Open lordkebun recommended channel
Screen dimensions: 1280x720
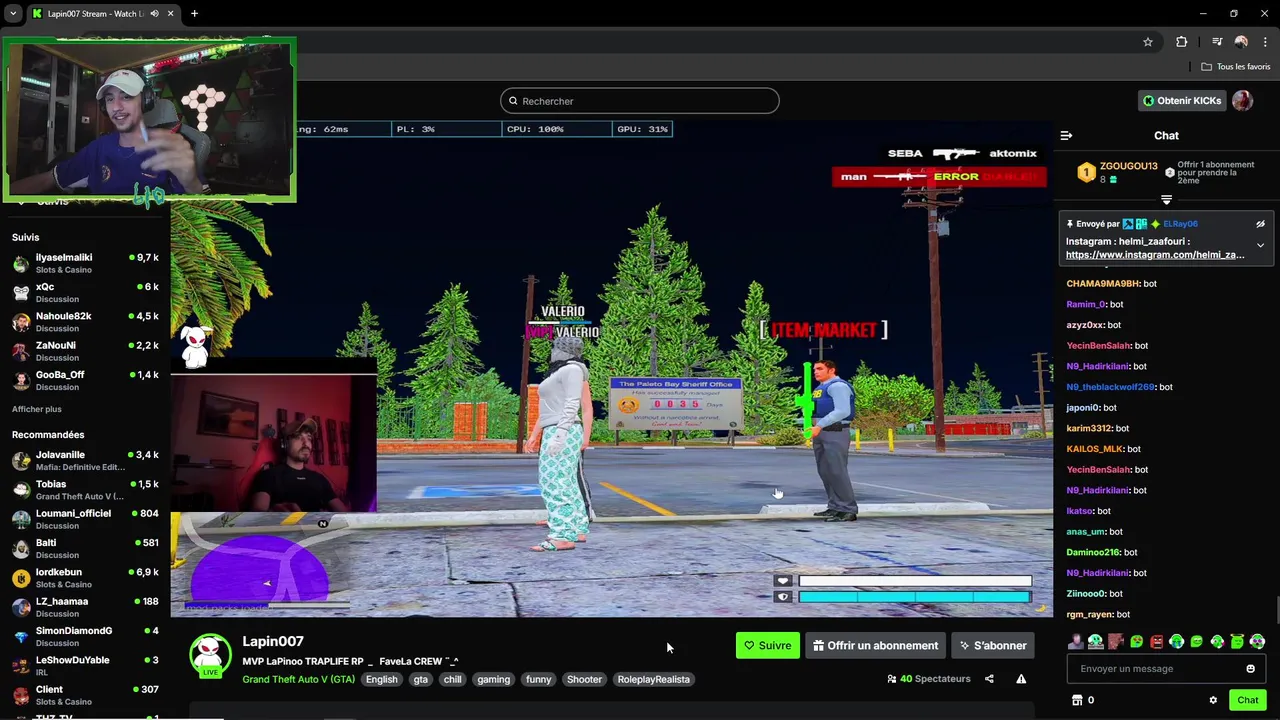point(85,578)
